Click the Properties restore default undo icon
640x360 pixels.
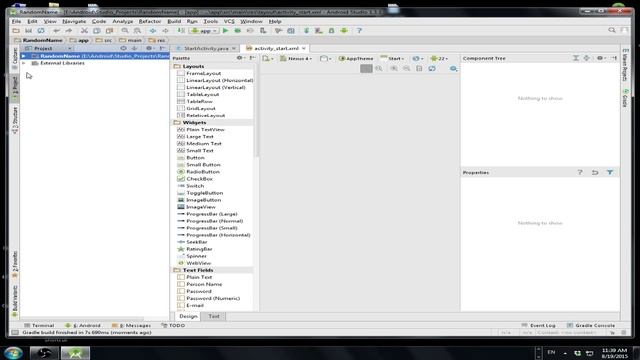tap(595, 172)
